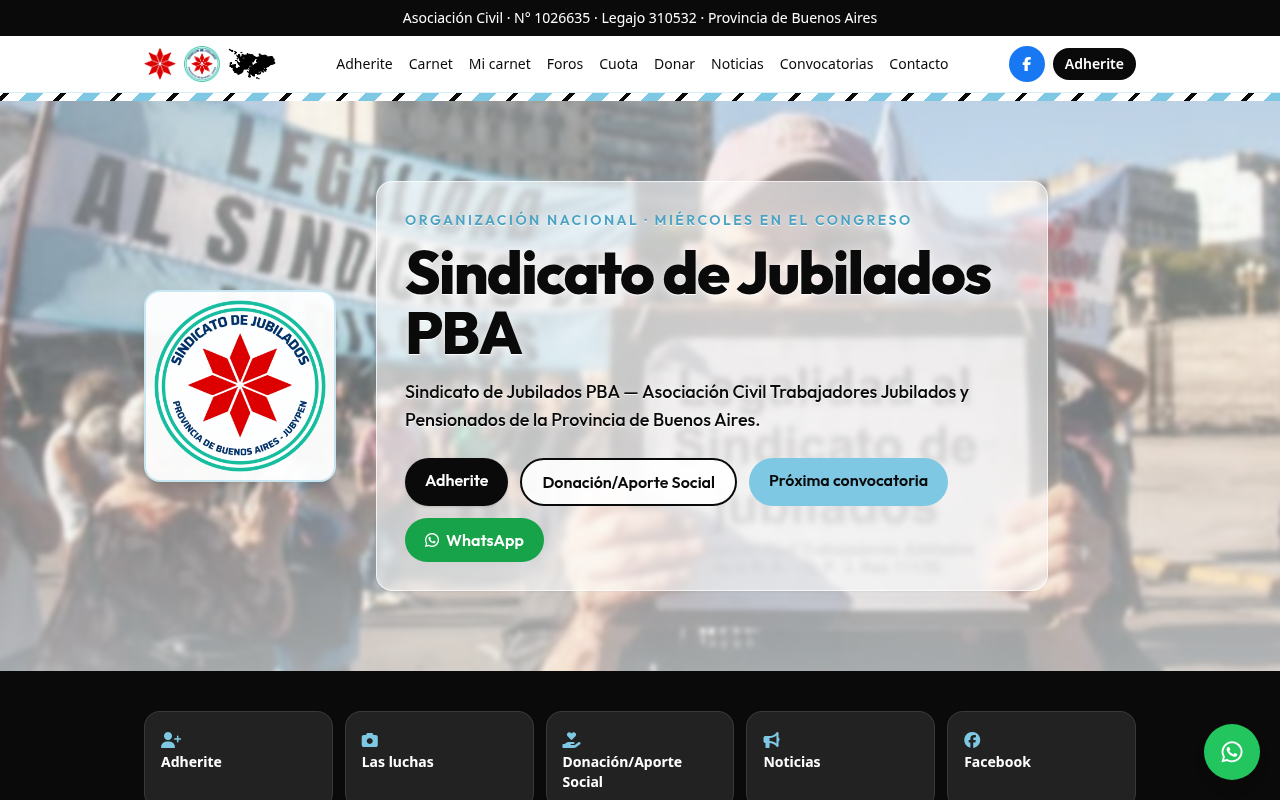Viewport: 1280px width, 800px height.
Task: Click the camera icon on Las luchas card
Action: click(370, 740)
